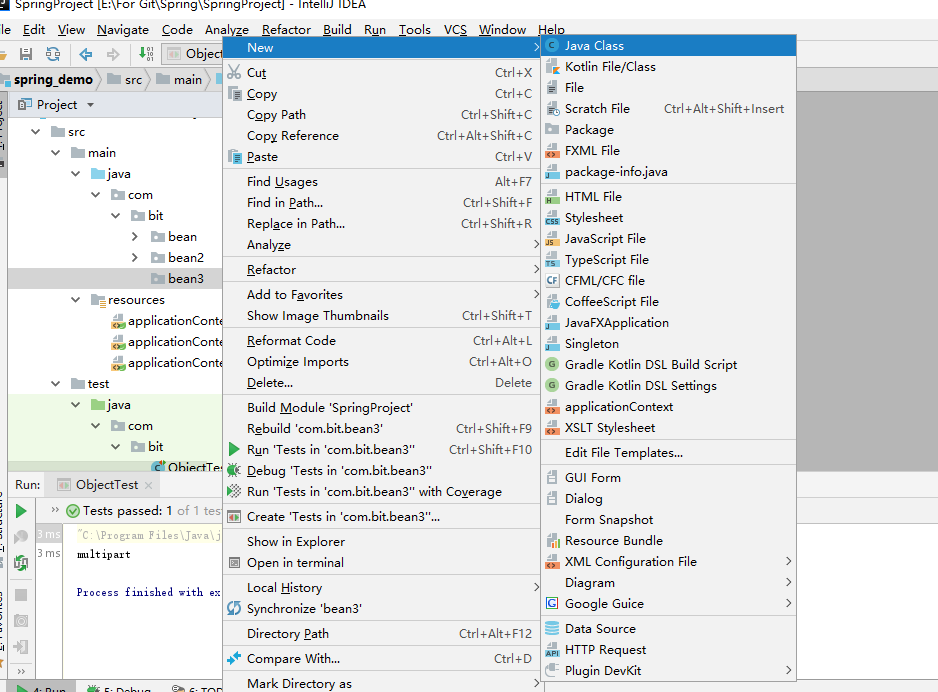Click the Scratch File icon
Screen dimensions: 938x692
pyautogui.click(x=552, y=109)
